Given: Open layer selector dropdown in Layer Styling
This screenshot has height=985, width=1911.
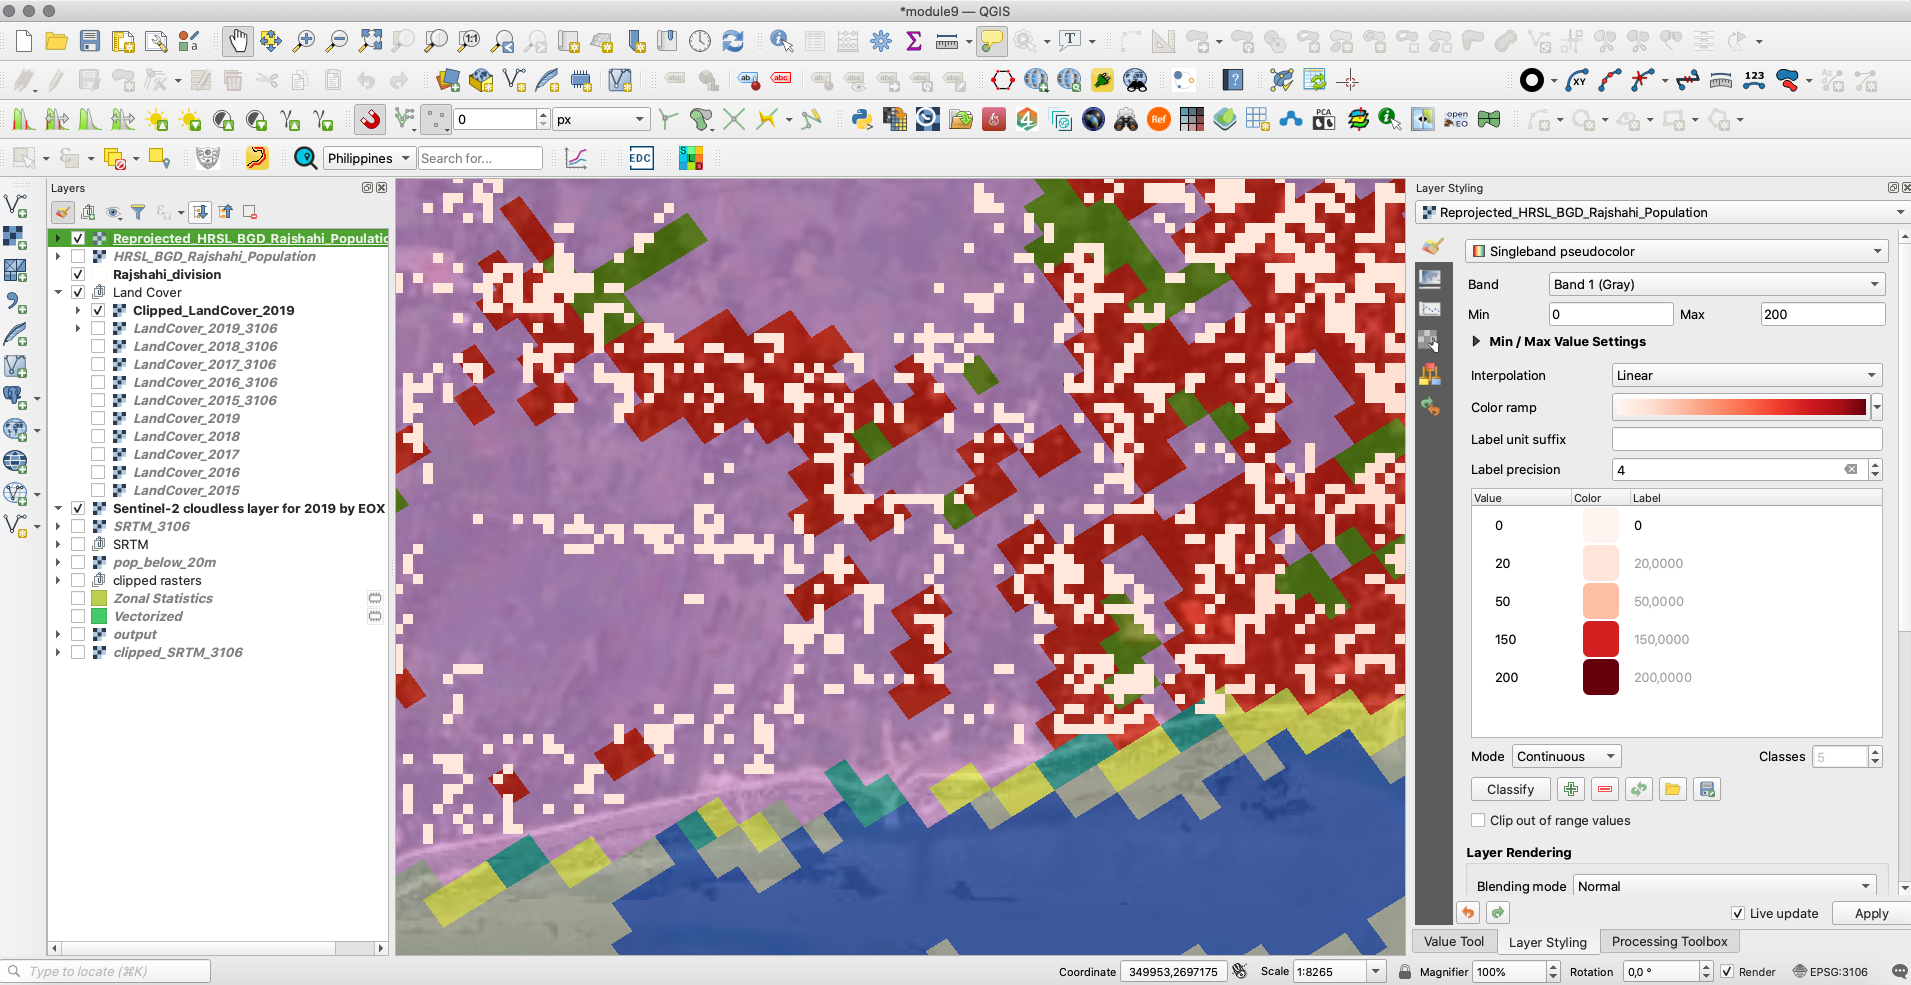Looking at the screenshot, I should [1662, 212].
